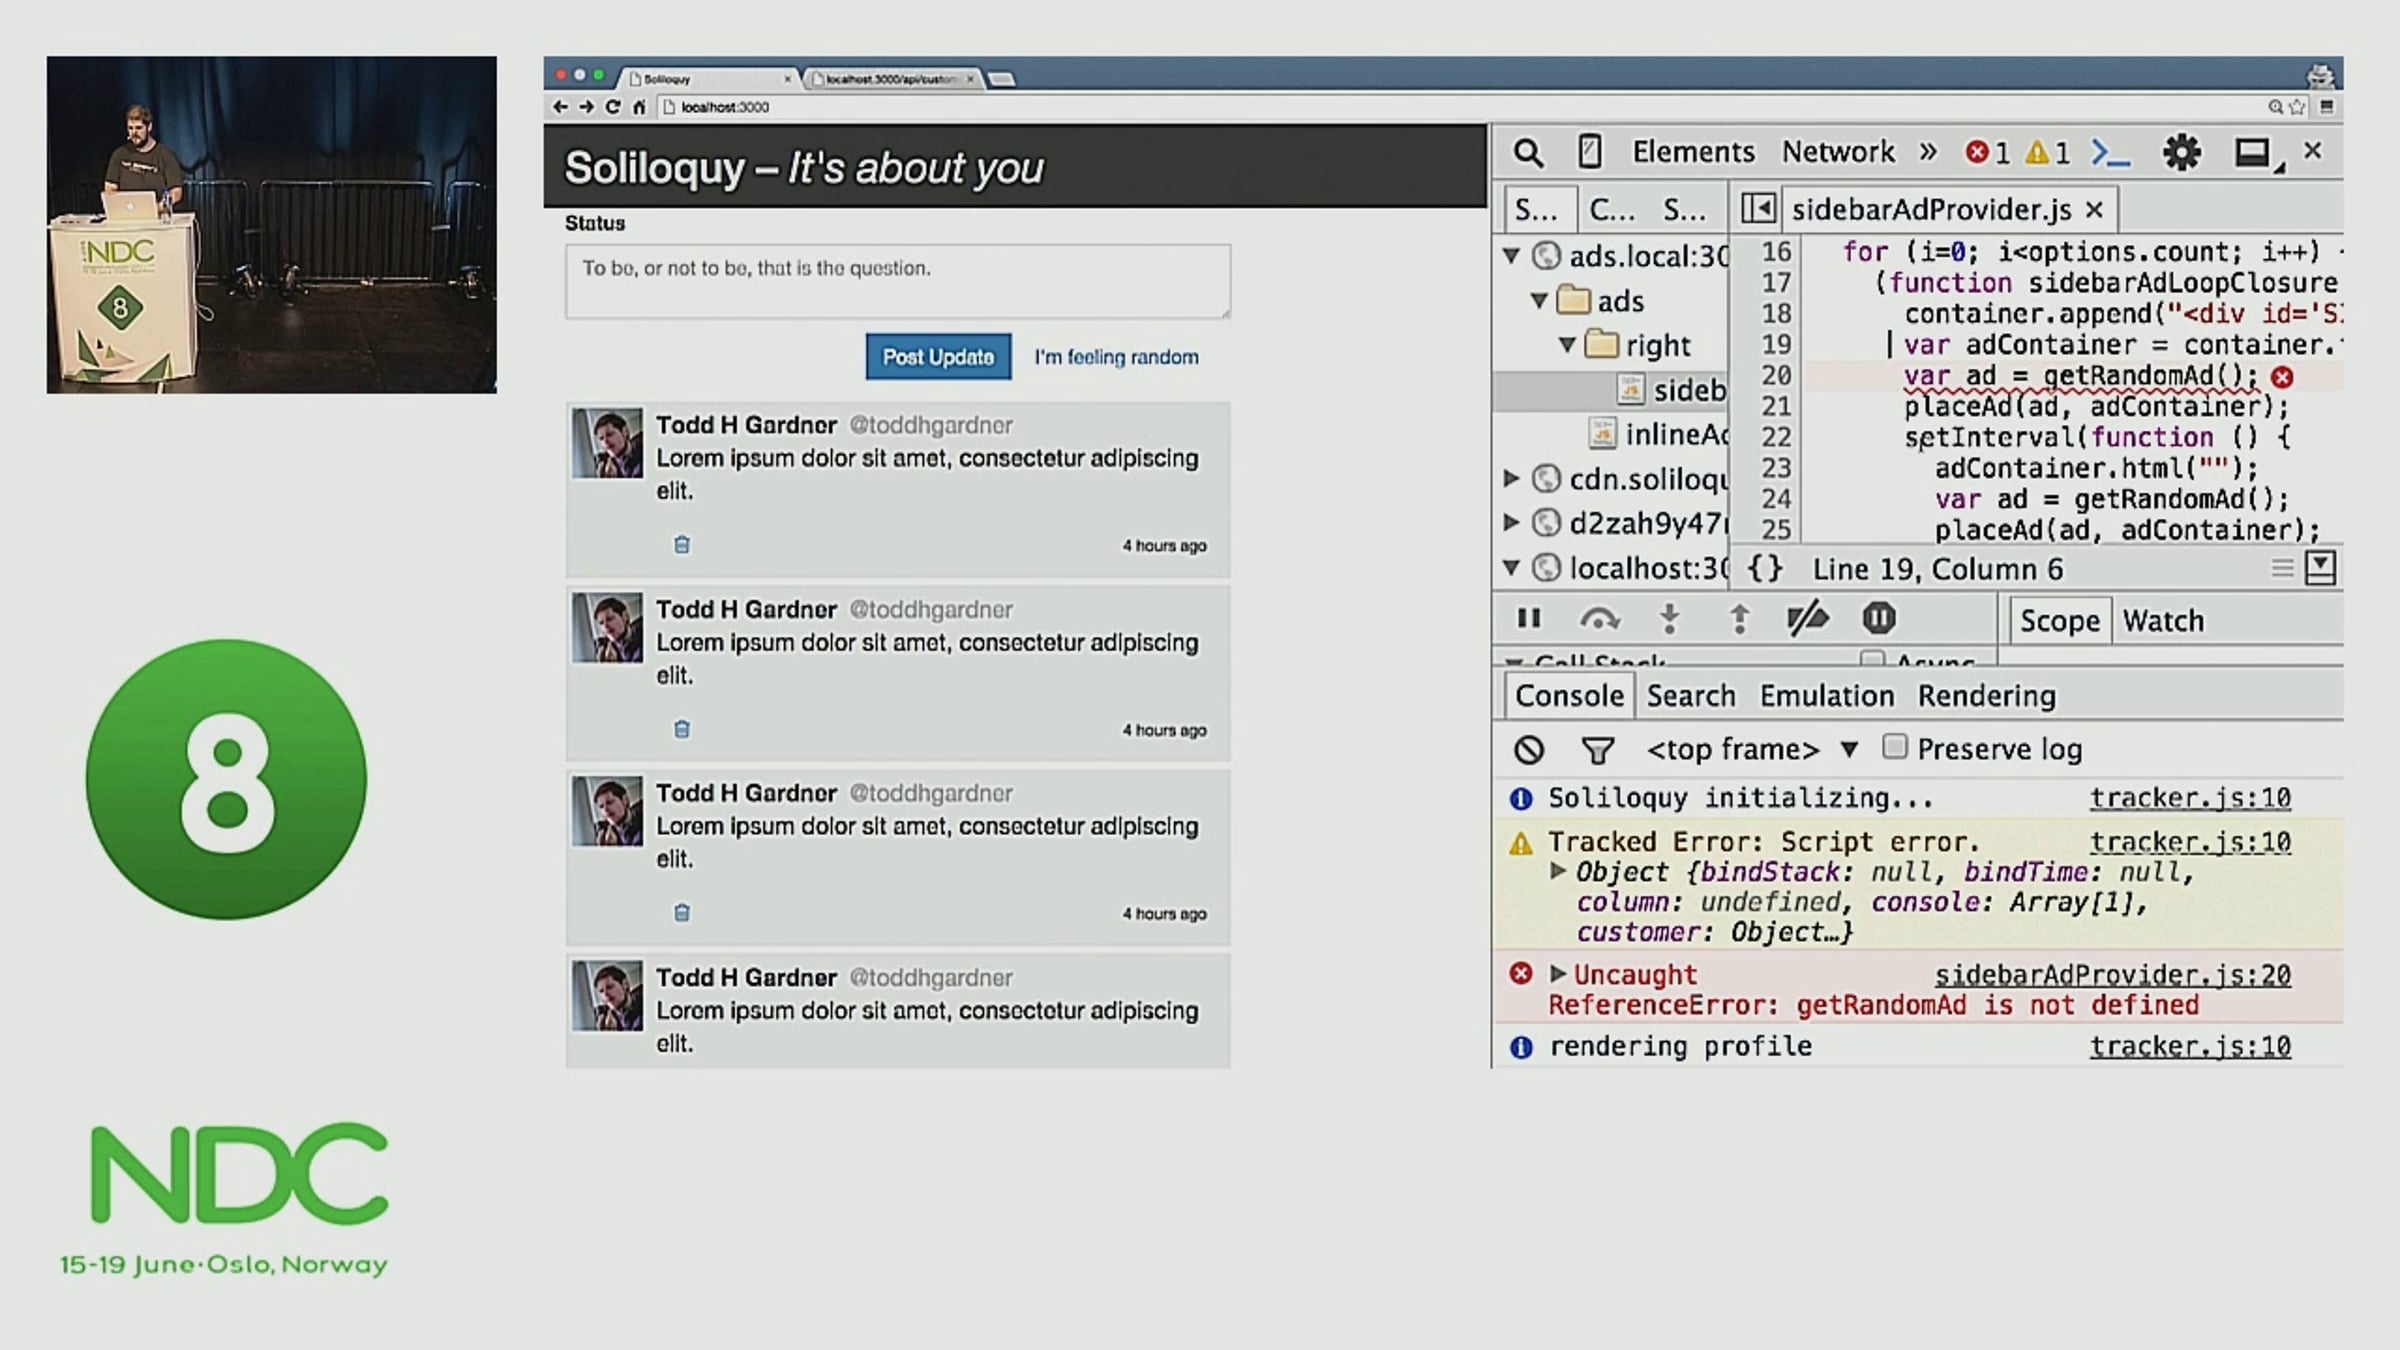The width and height of the screenshot is (2400, 1350).
Task: Step into the next function call
Action: [1669, 620]
